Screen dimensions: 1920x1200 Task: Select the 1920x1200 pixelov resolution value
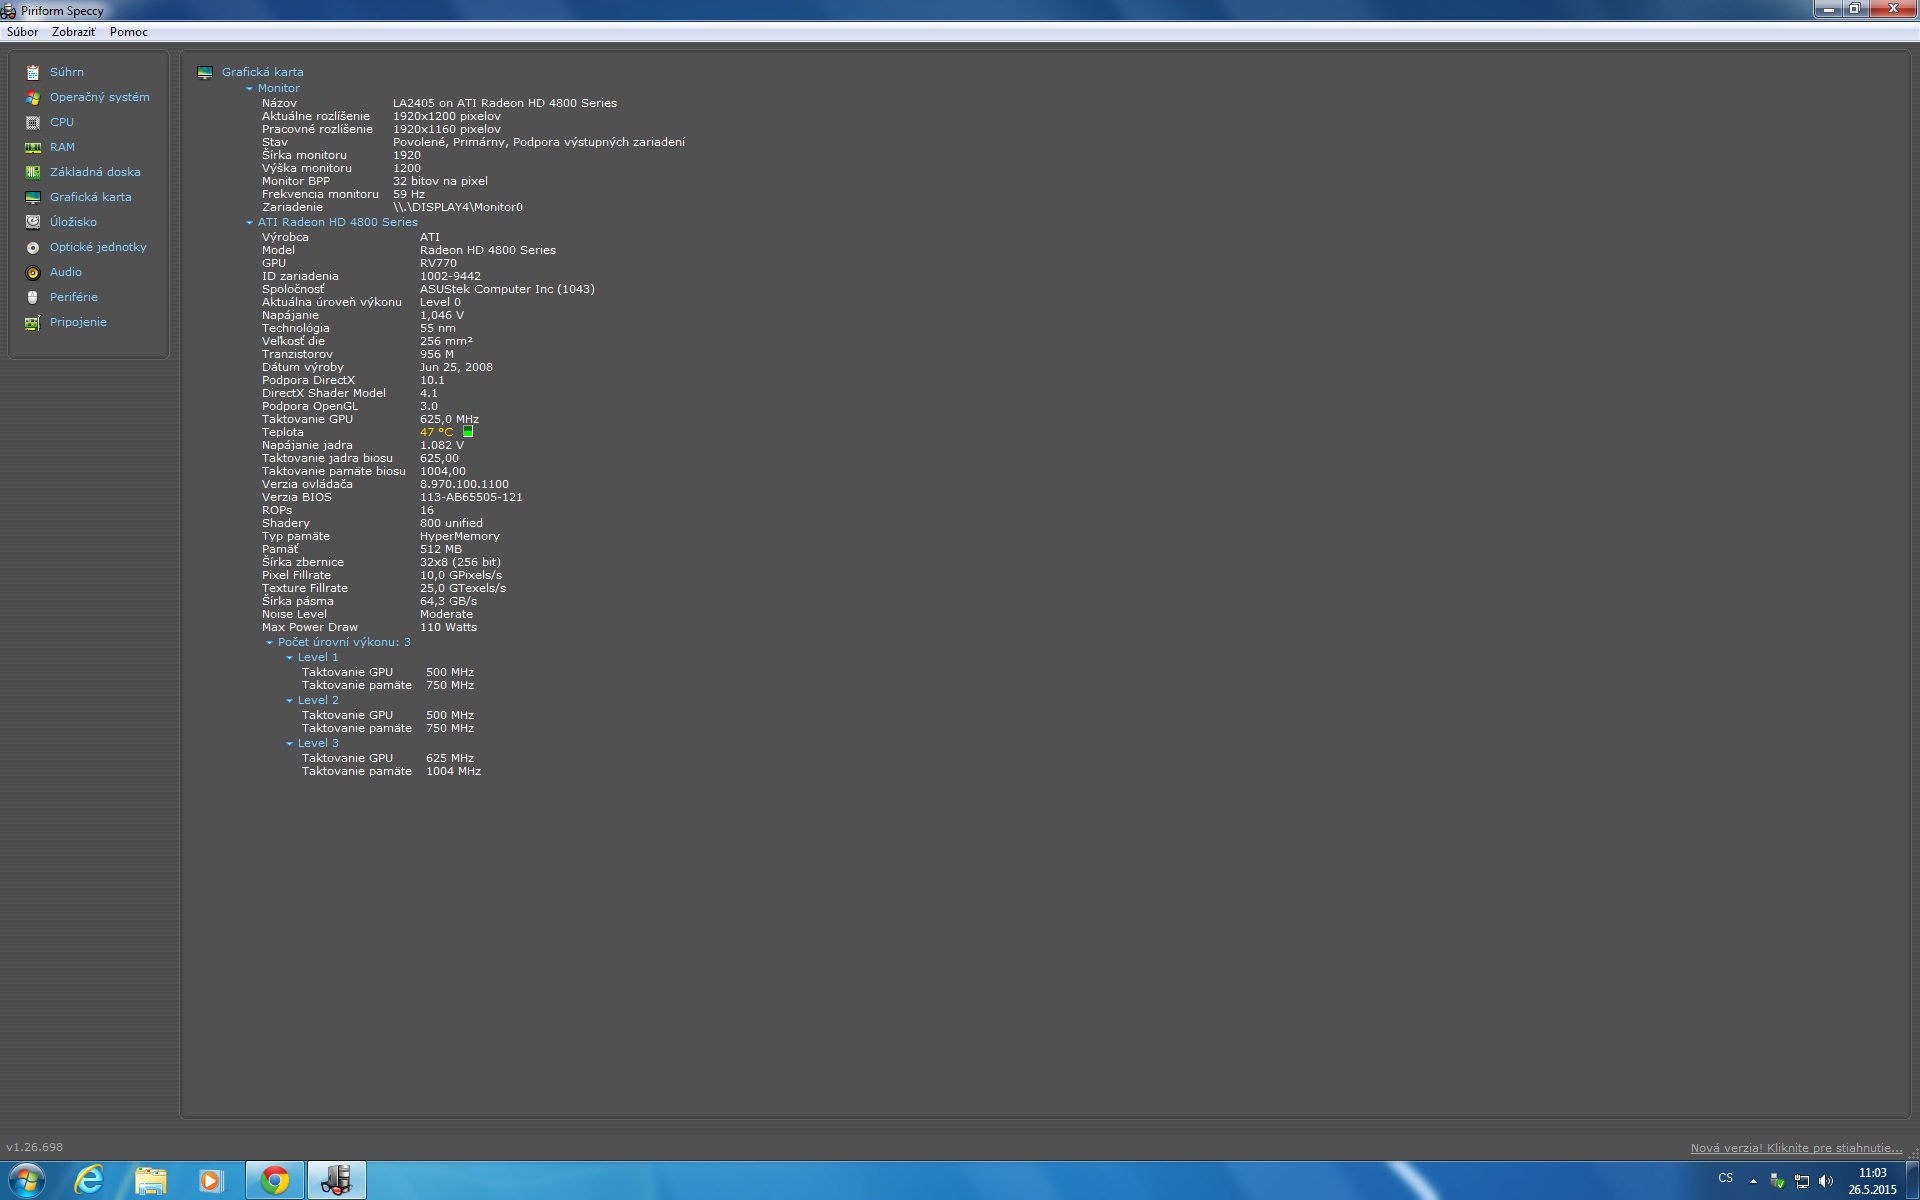[447, 116]
